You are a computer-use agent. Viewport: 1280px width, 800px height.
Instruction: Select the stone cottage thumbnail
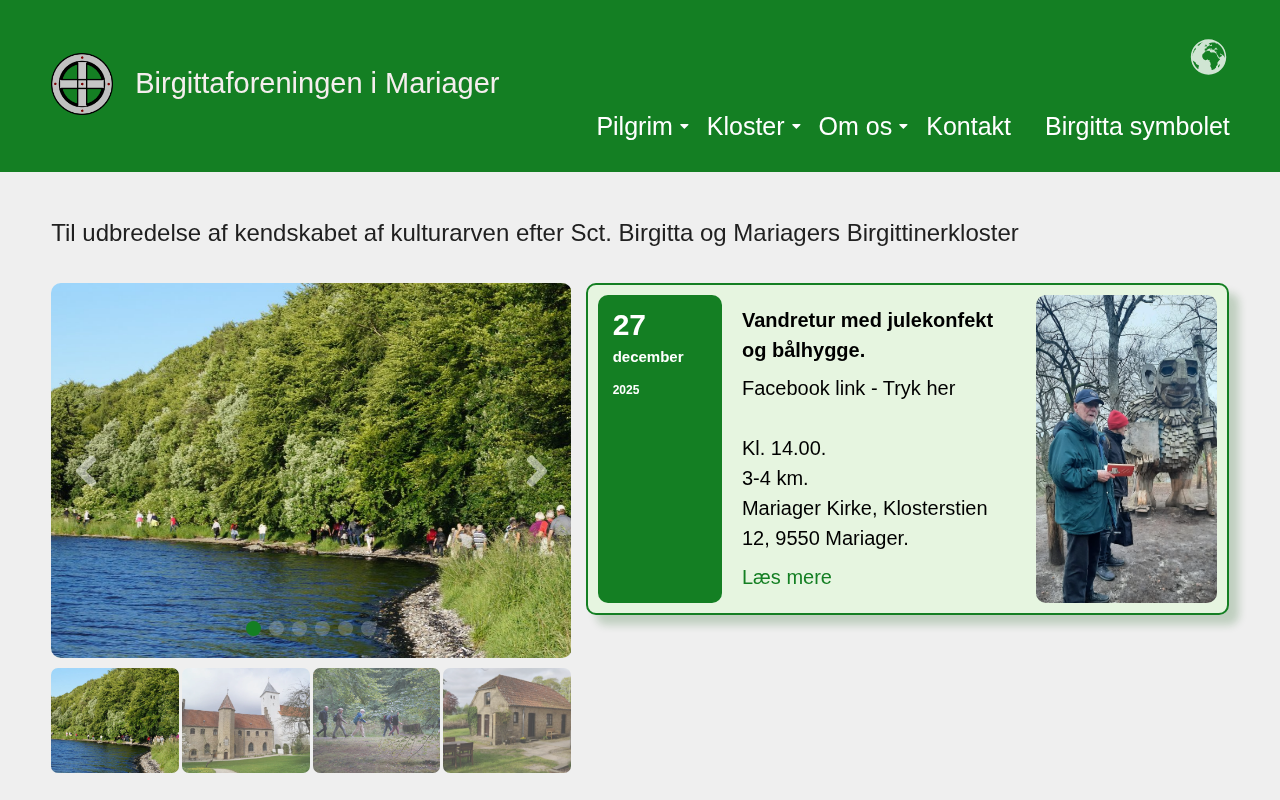point(507,720)
